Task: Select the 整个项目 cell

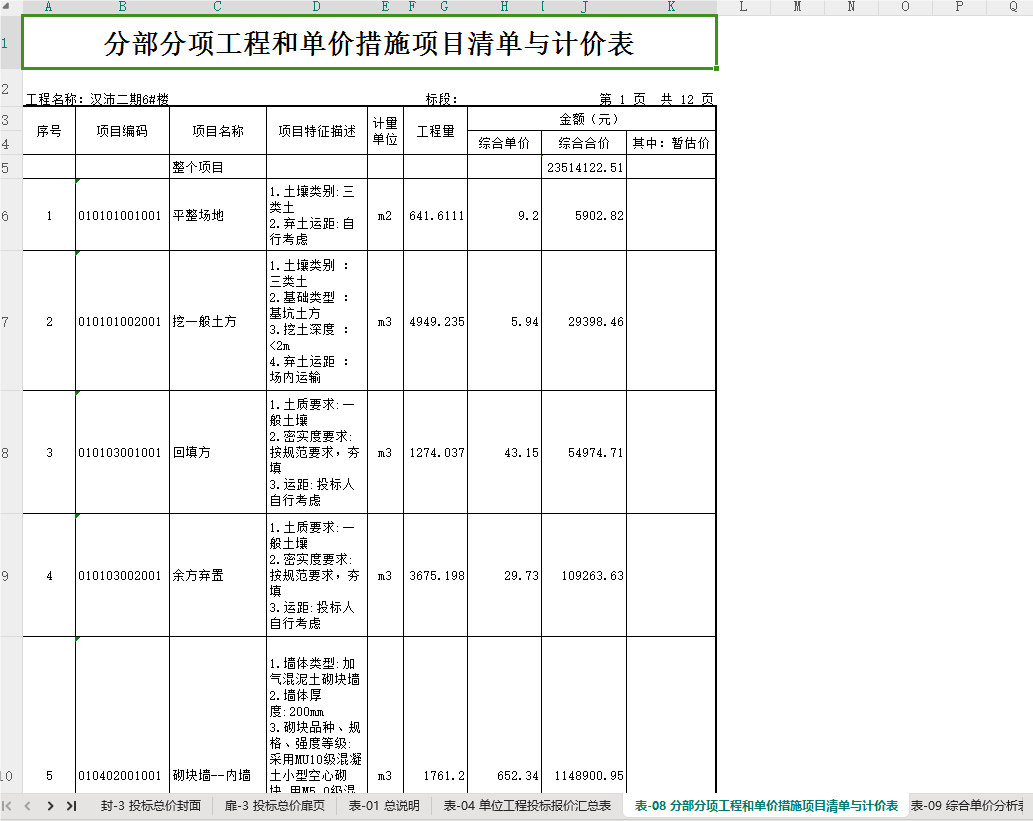Action: tap(218, 167)
